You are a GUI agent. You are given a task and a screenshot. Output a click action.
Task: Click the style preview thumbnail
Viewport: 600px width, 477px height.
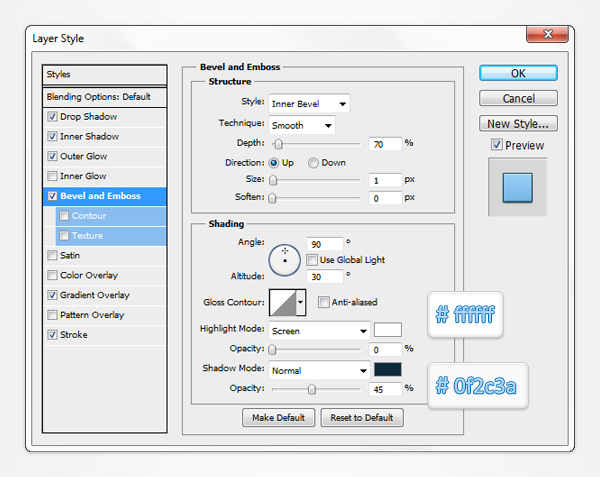click(517, 186)
